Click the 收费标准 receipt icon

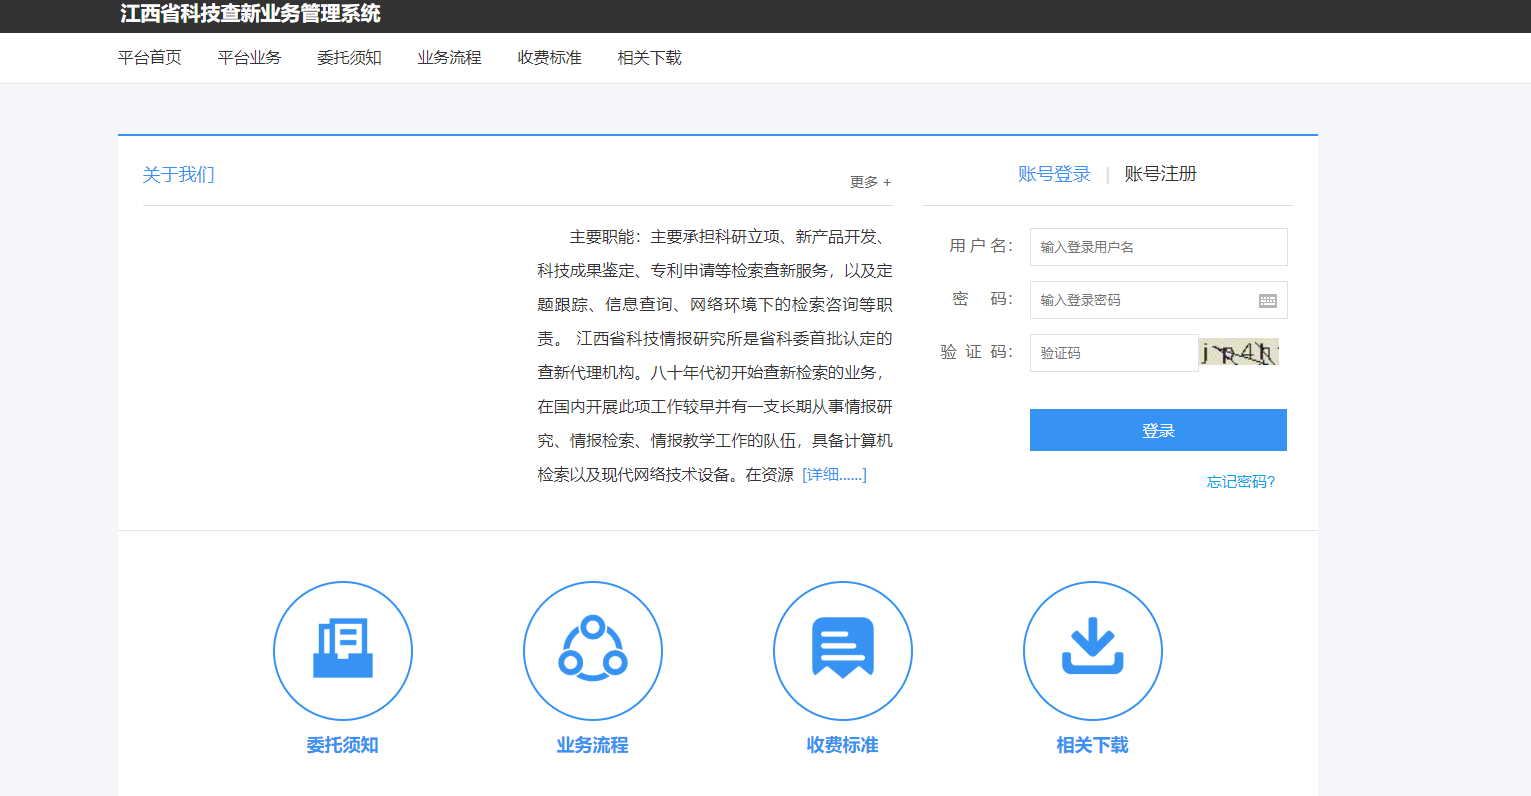[843, 650]
